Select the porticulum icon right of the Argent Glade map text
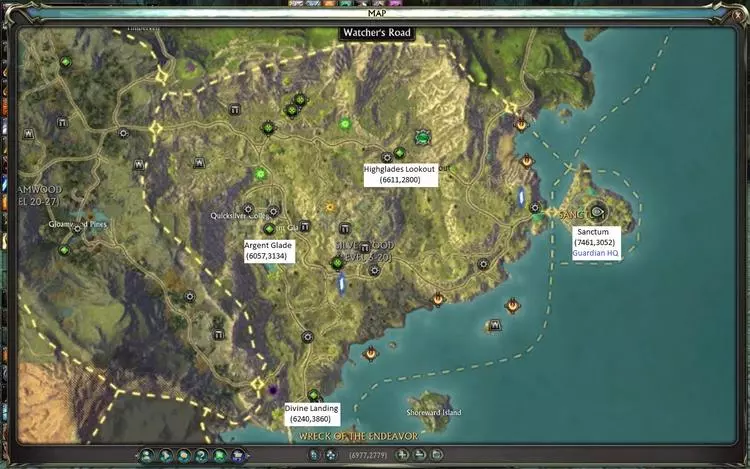This screenshot has height=469, width=750. pyautogui.click(x=305, y=227)
